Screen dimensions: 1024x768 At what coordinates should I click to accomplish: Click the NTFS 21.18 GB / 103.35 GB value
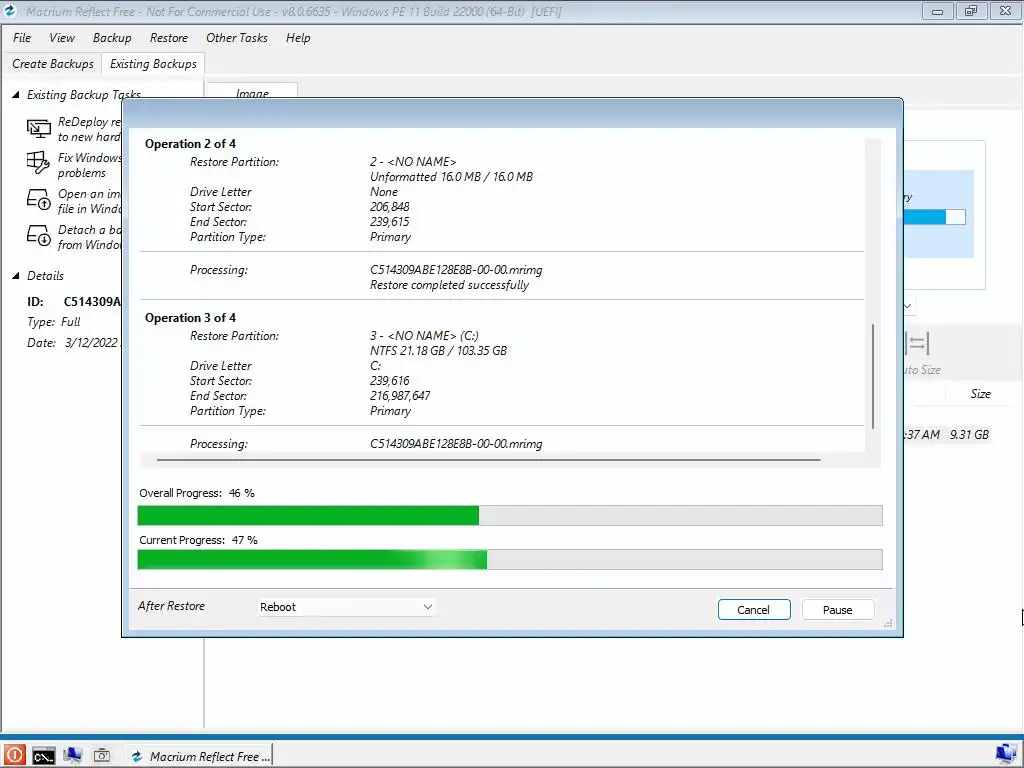tap(438, 351)
